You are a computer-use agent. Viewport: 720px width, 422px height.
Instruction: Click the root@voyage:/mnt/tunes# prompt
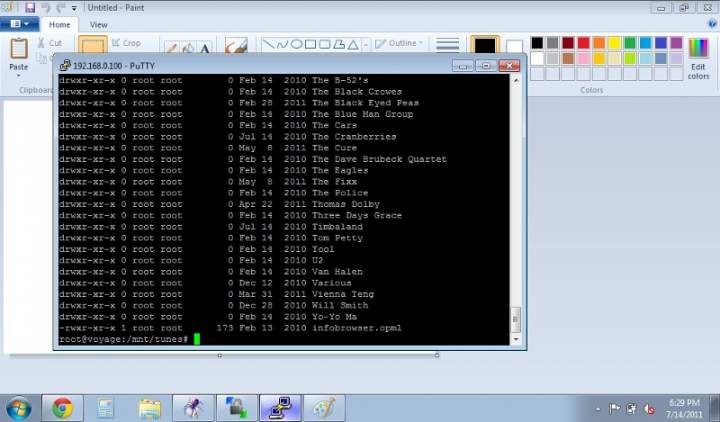click(x=124, y=339)
